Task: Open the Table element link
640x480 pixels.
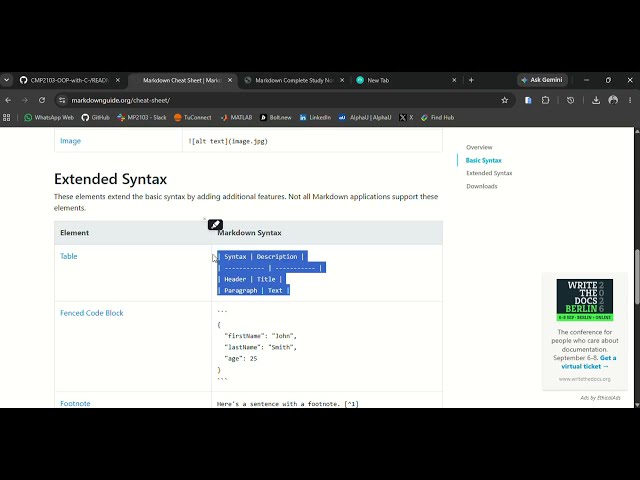Action: click(x=69, y=256)
